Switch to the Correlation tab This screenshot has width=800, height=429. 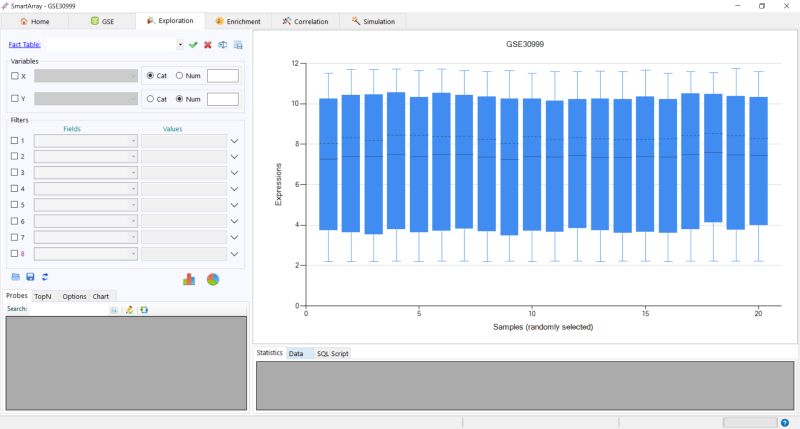click(x=305, y=21)
